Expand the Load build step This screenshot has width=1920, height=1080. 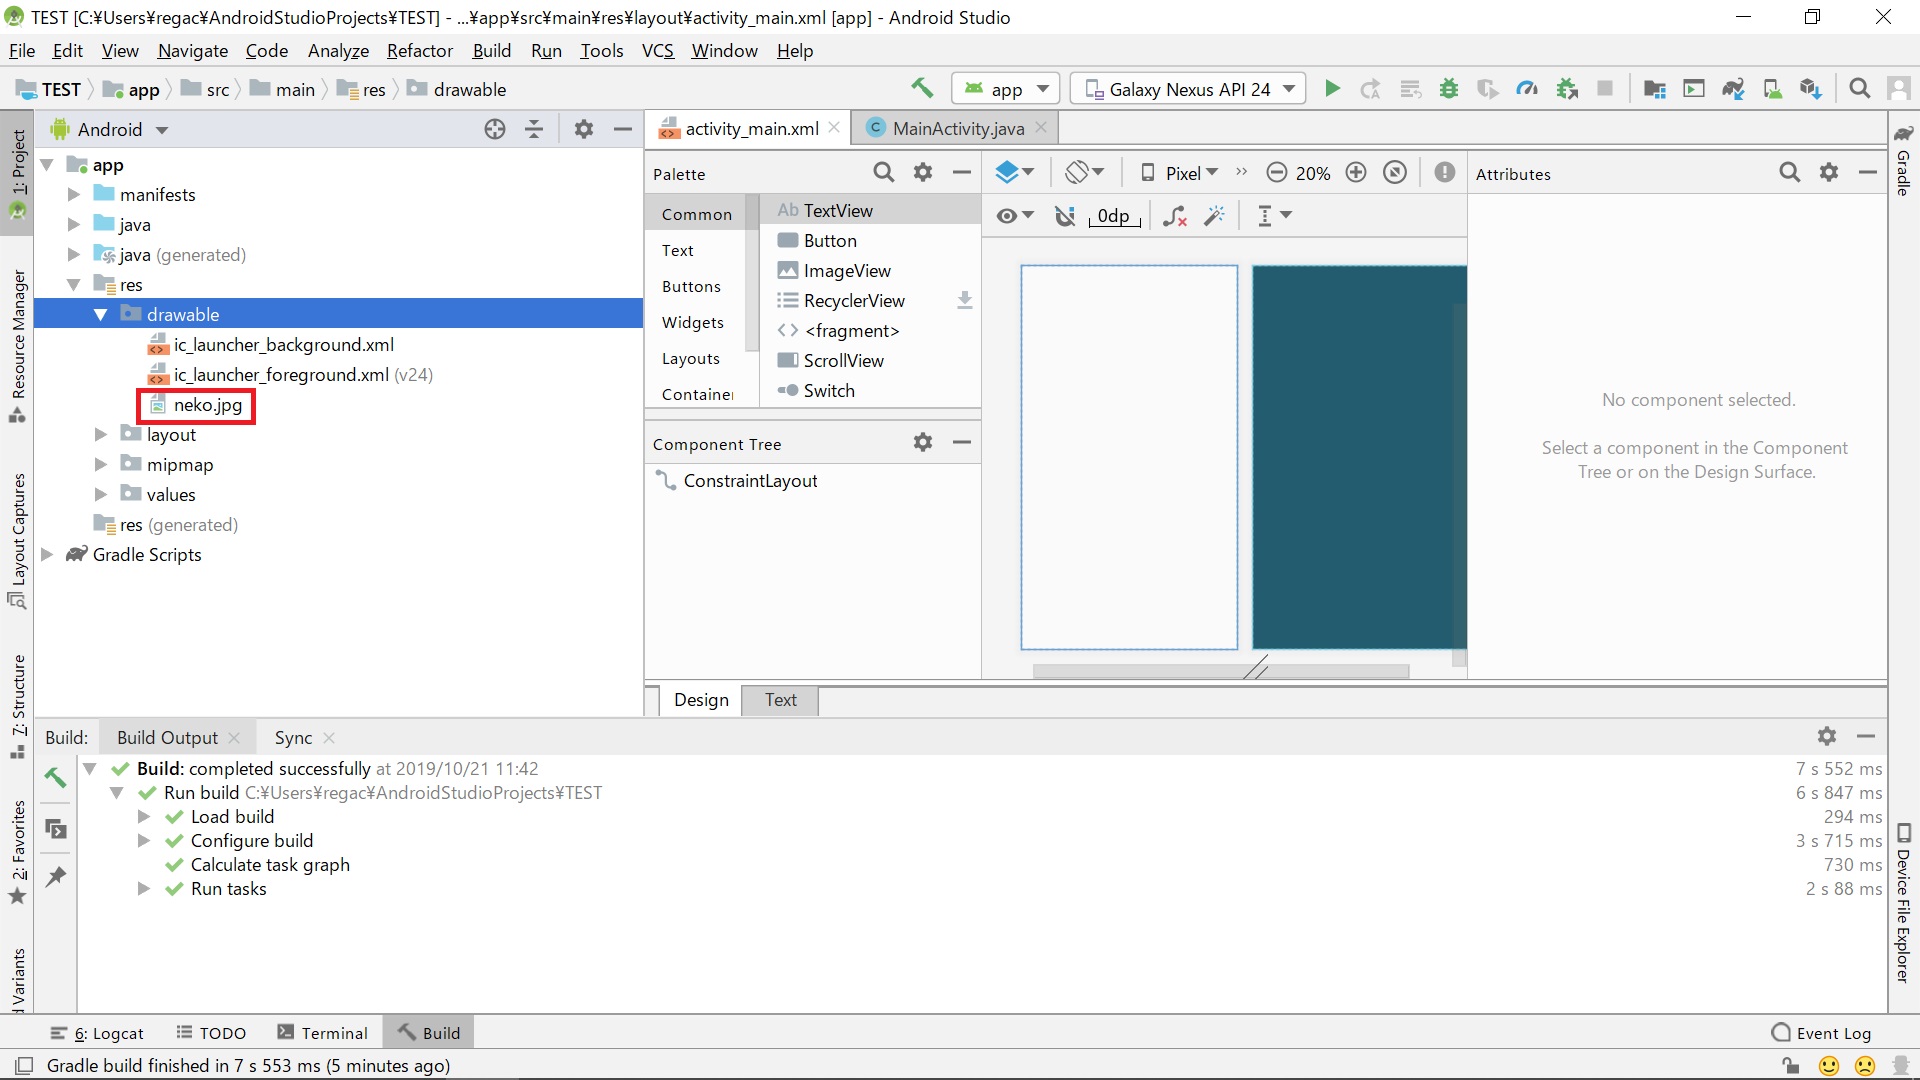click(x=144, y=816)
